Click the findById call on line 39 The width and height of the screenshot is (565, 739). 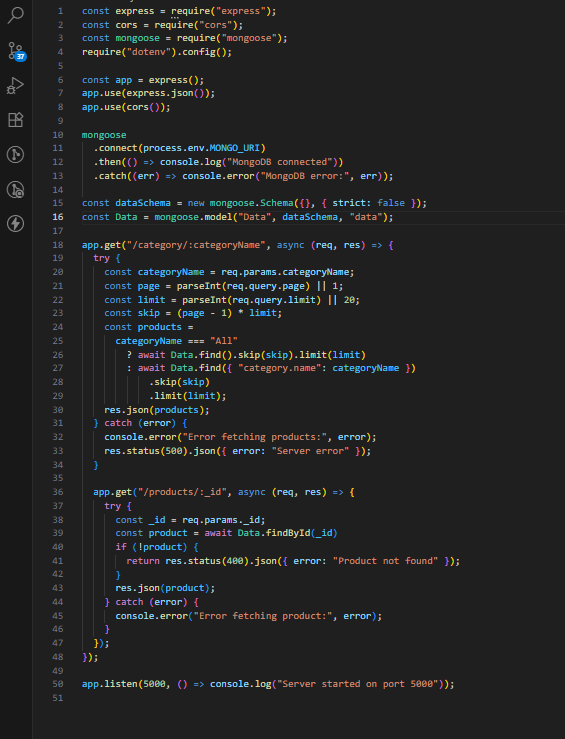coord(288,533)
